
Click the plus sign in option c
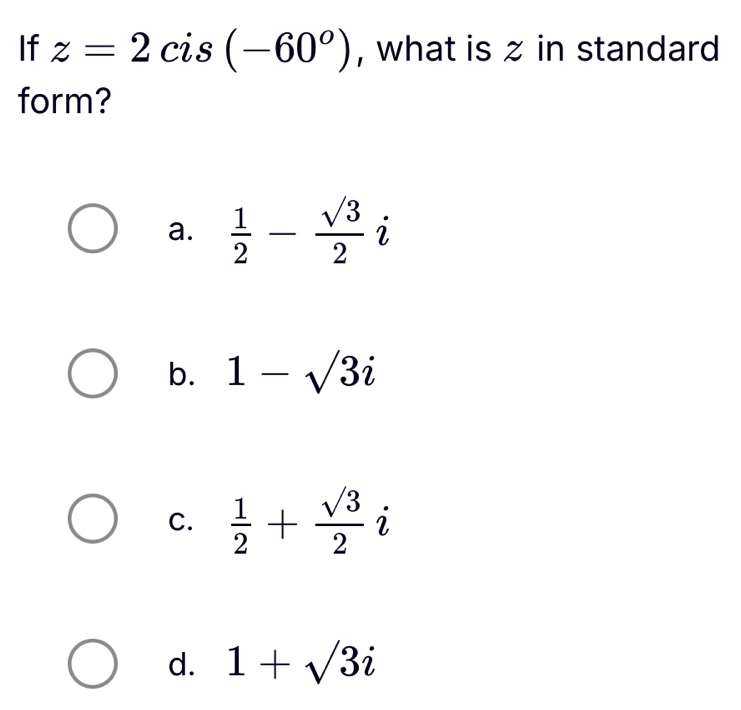tap(286, 520)
